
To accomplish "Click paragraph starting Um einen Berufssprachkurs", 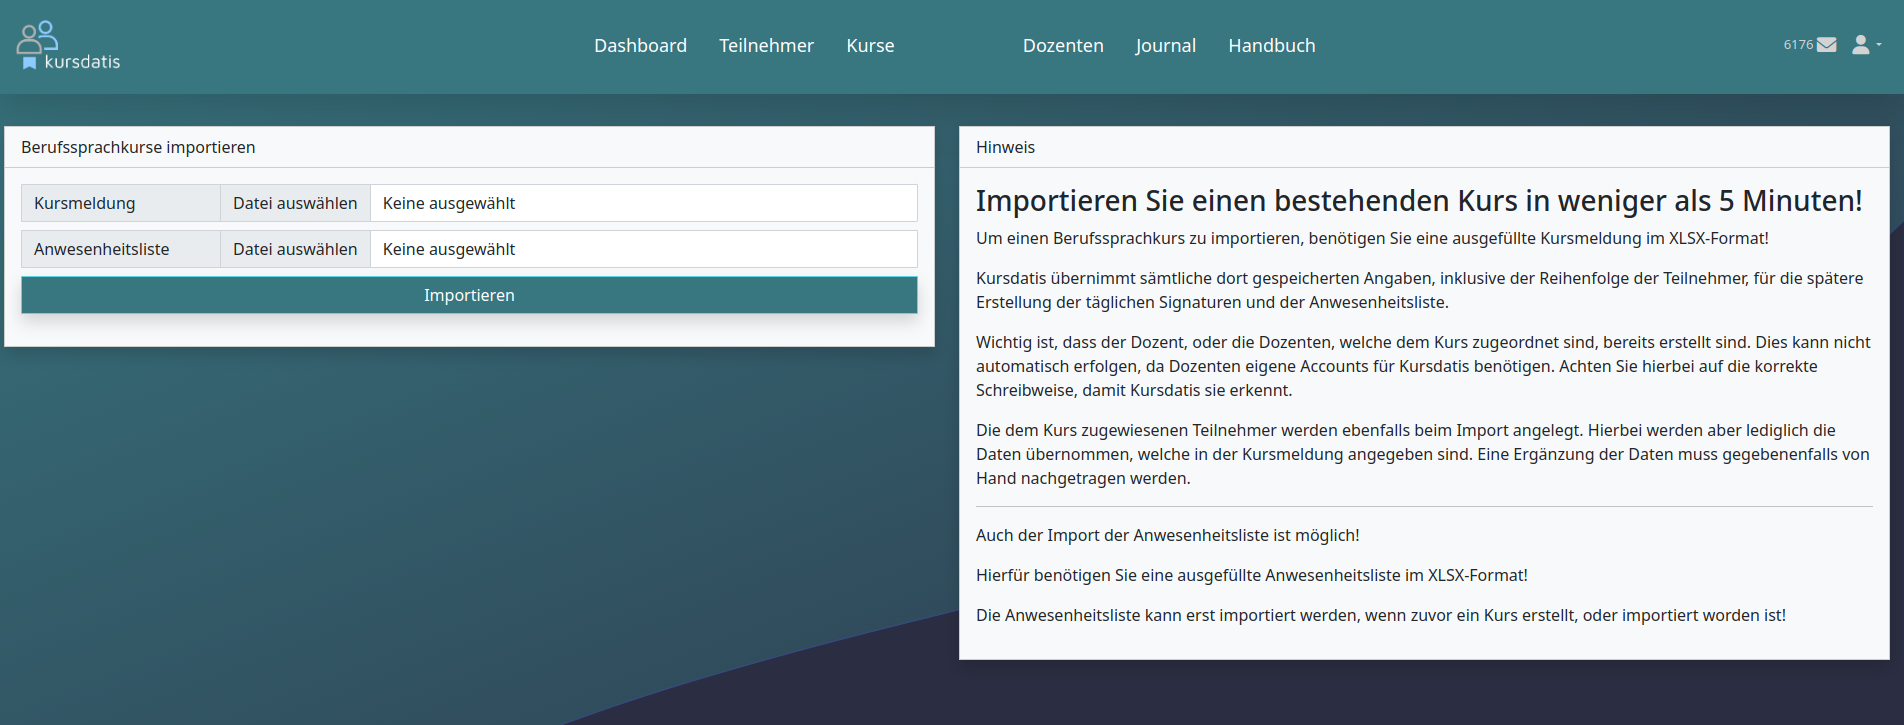I will (1372, 238).
